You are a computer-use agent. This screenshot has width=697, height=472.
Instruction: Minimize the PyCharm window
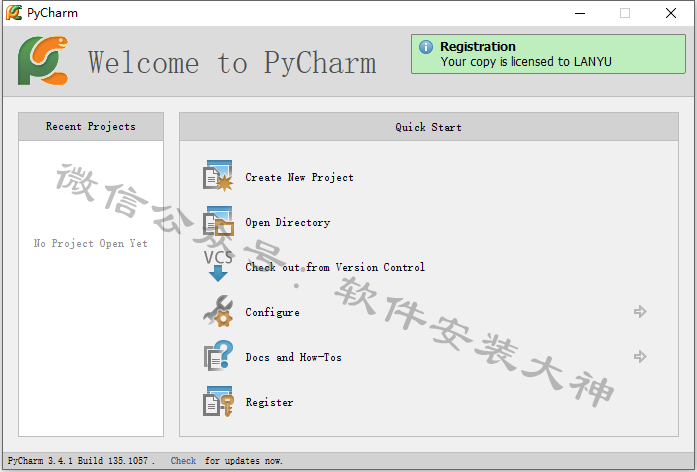[580, 13]
